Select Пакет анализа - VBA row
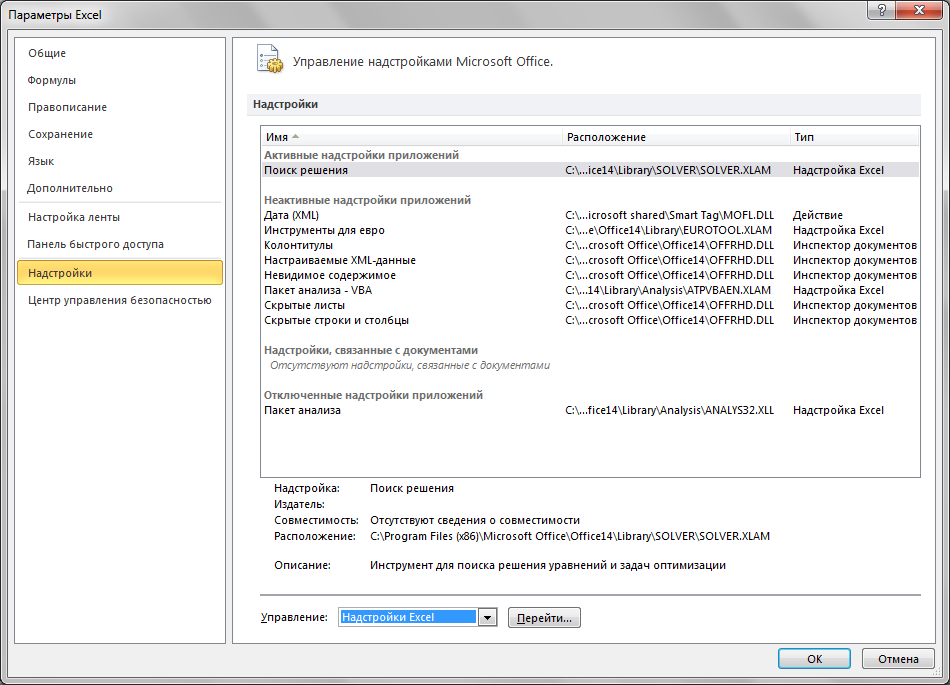950x685 pixels. tap(590, 290)
